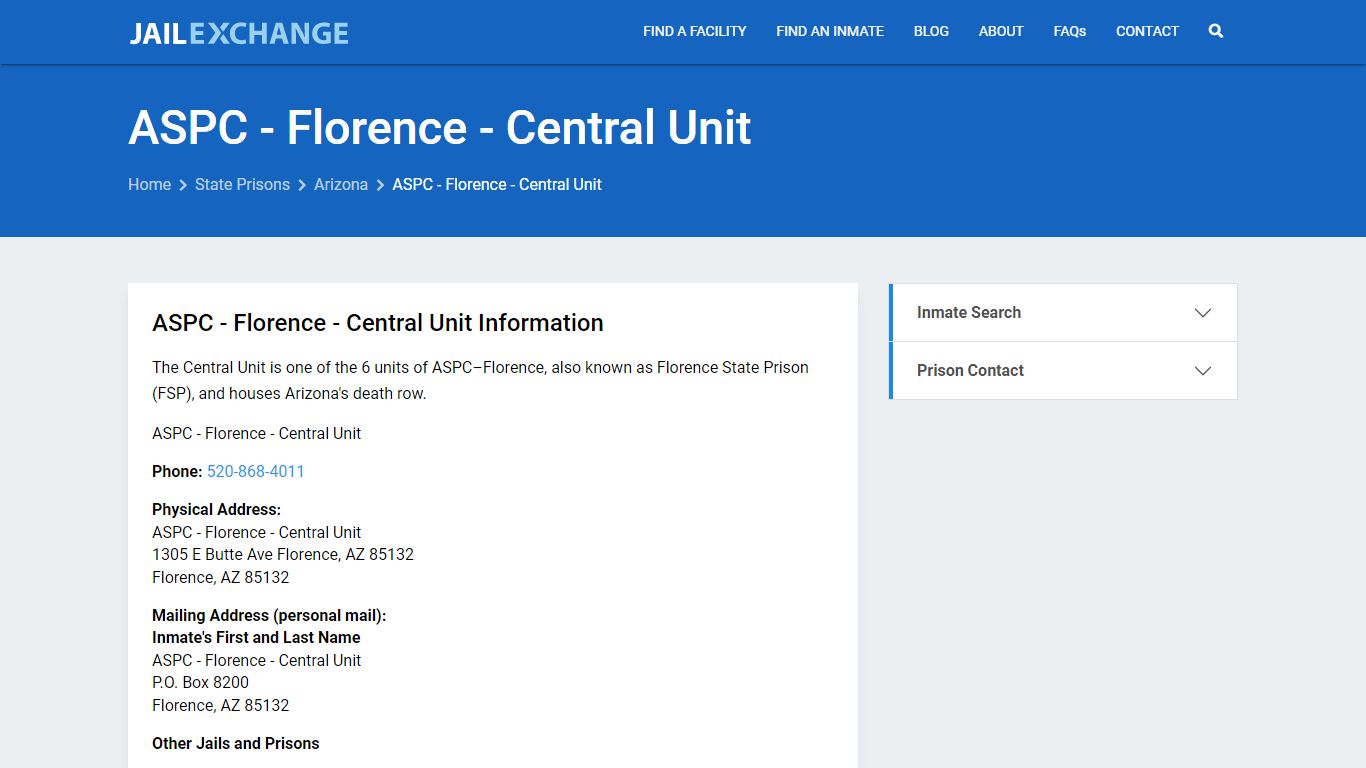This screenshot has height=768, width=1366.
Task: Call phone number 520-868-4011
Action: tap(255, 471)
